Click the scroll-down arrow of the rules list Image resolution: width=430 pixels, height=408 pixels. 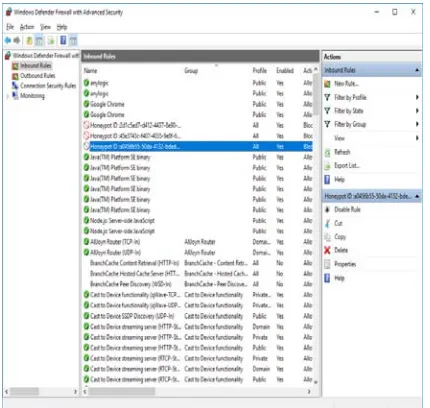click(316, 382)
